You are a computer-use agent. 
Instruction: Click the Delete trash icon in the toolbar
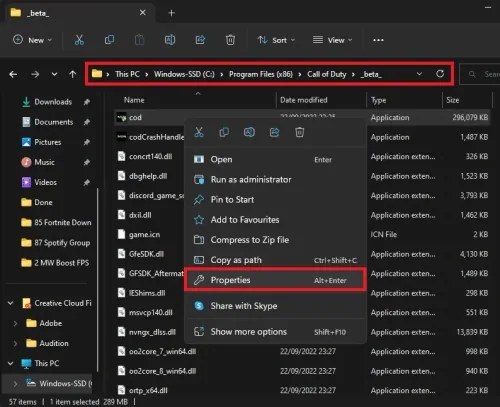pos(230,40)
